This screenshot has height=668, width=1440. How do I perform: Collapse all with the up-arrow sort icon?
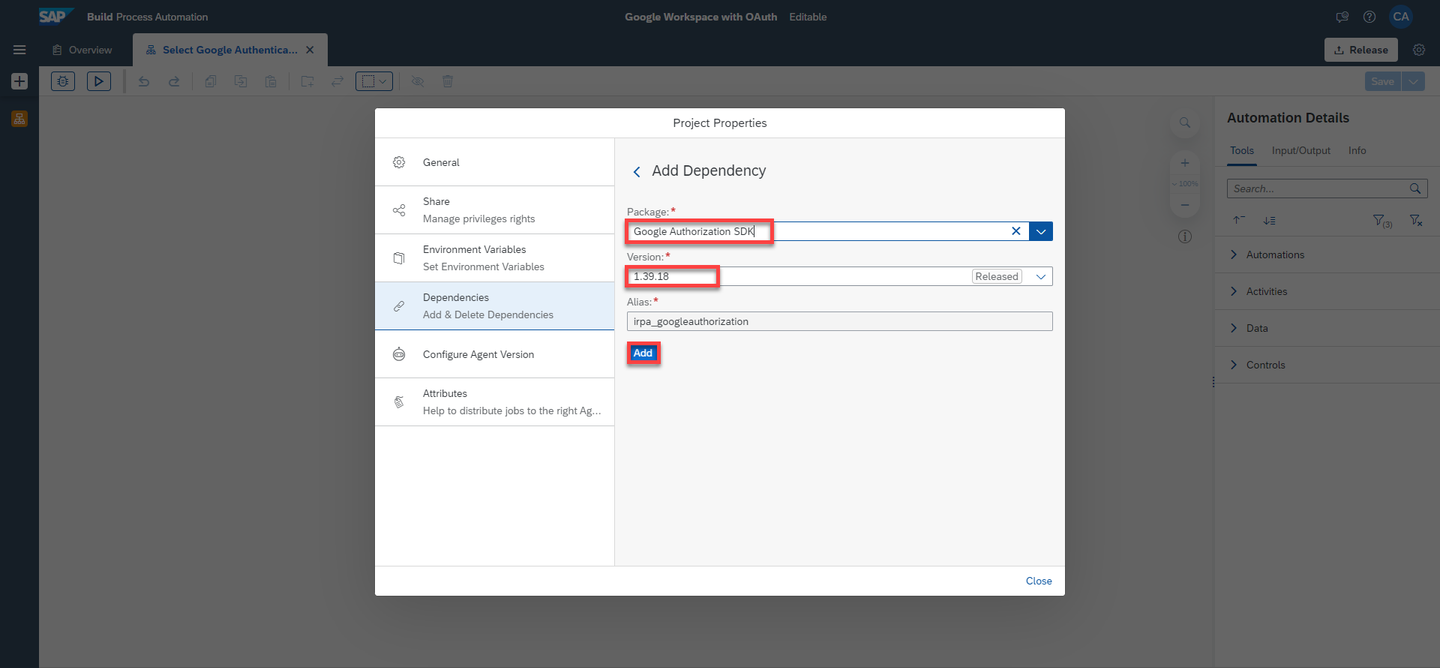pyautogui.click(x=1238, y=220)
